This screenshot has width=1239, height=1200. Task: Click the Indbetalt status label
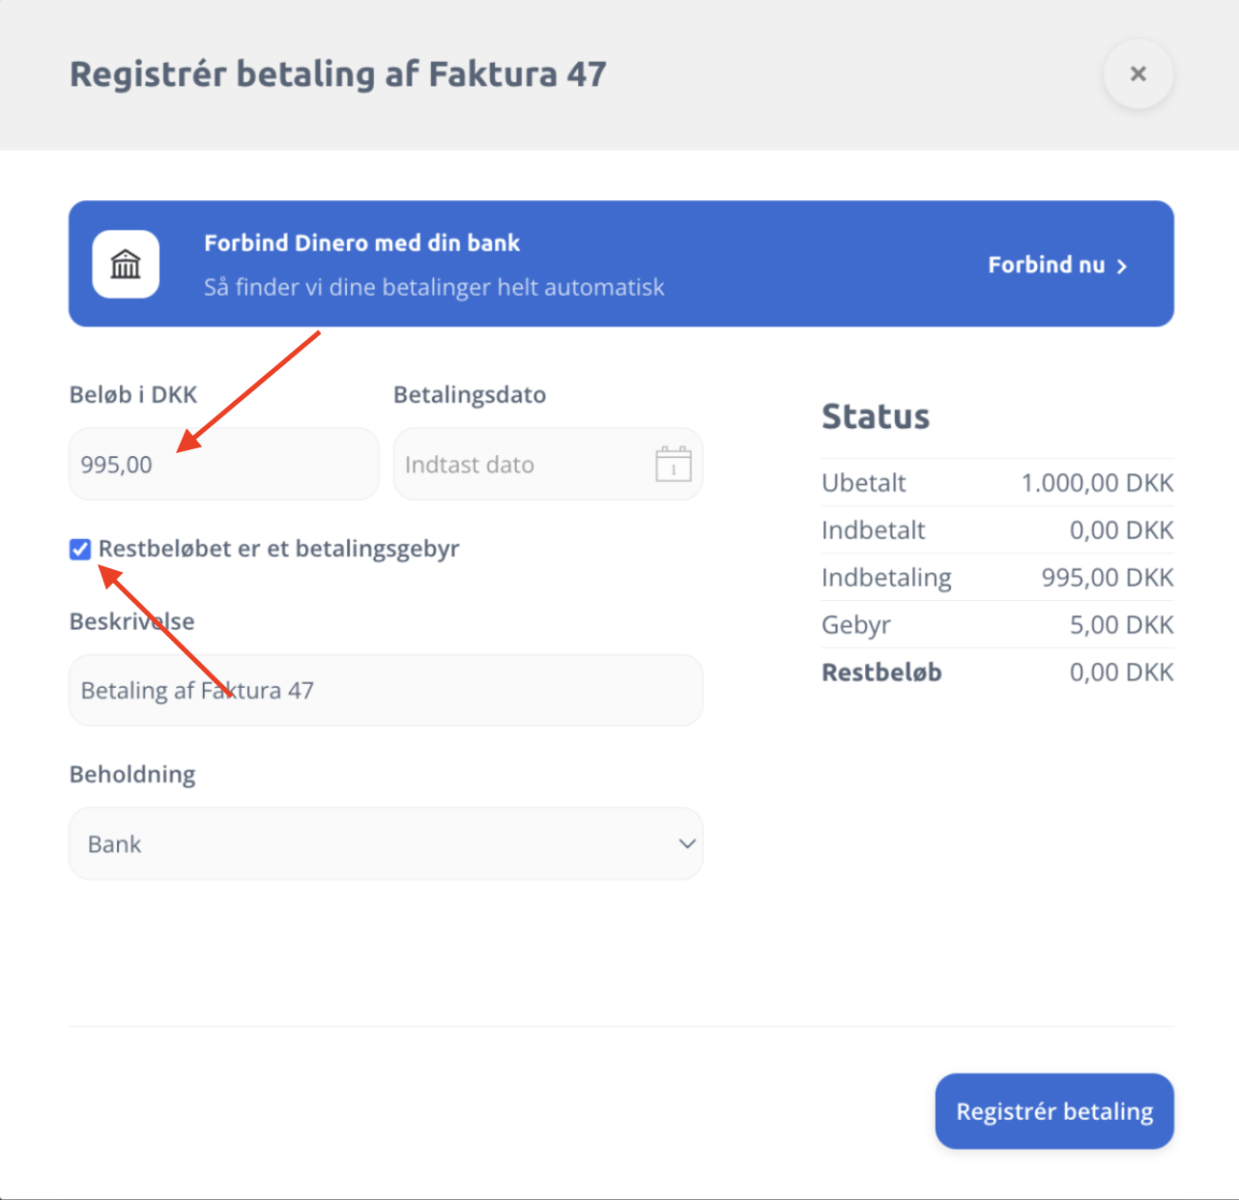pyautogui.click(x=873, y=530)
